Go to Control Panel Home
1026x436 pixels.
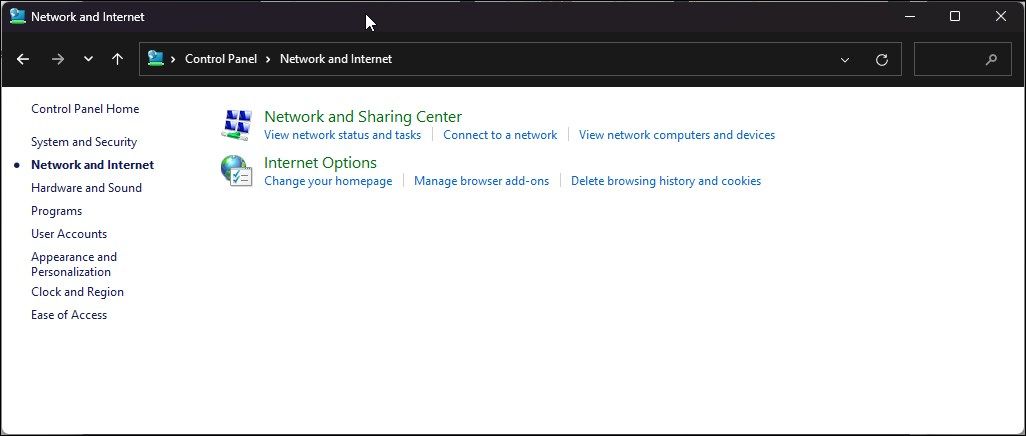(x=85, y=109)
